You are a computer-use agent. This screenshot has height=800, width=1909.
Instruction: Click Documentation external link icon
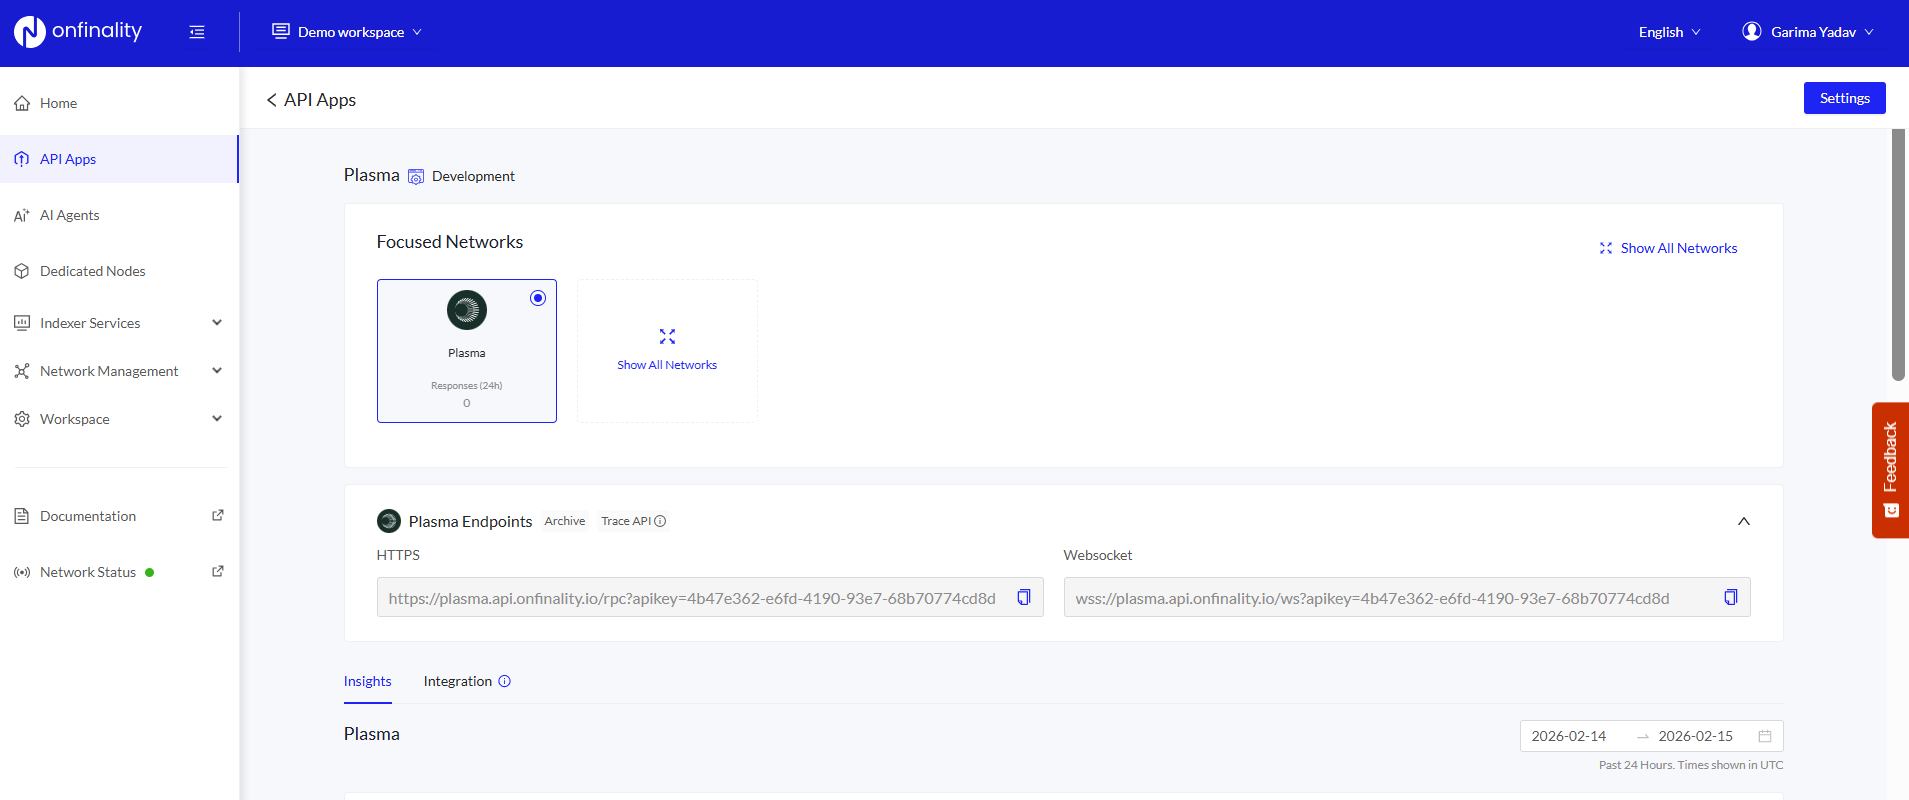coord(218,515)
